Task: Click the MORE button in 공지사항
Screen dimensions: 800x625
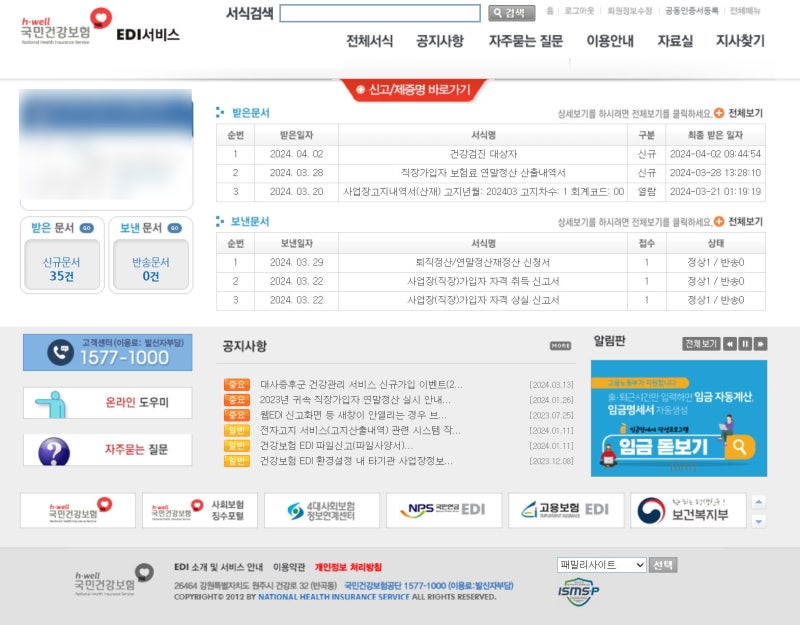Action: point(560,346)
